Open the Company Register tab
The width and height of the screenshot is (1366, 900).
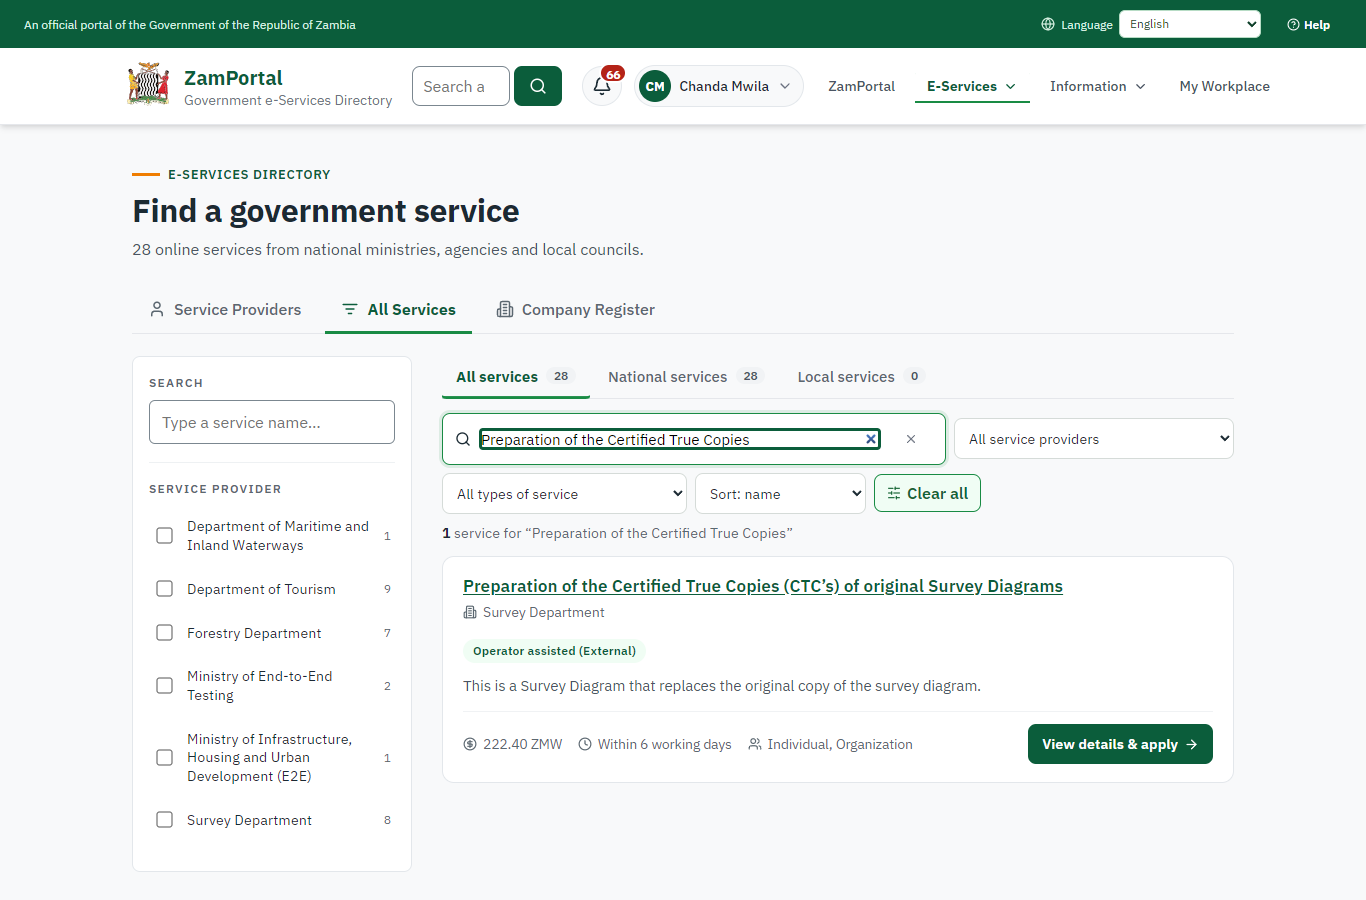click(576, 310)
